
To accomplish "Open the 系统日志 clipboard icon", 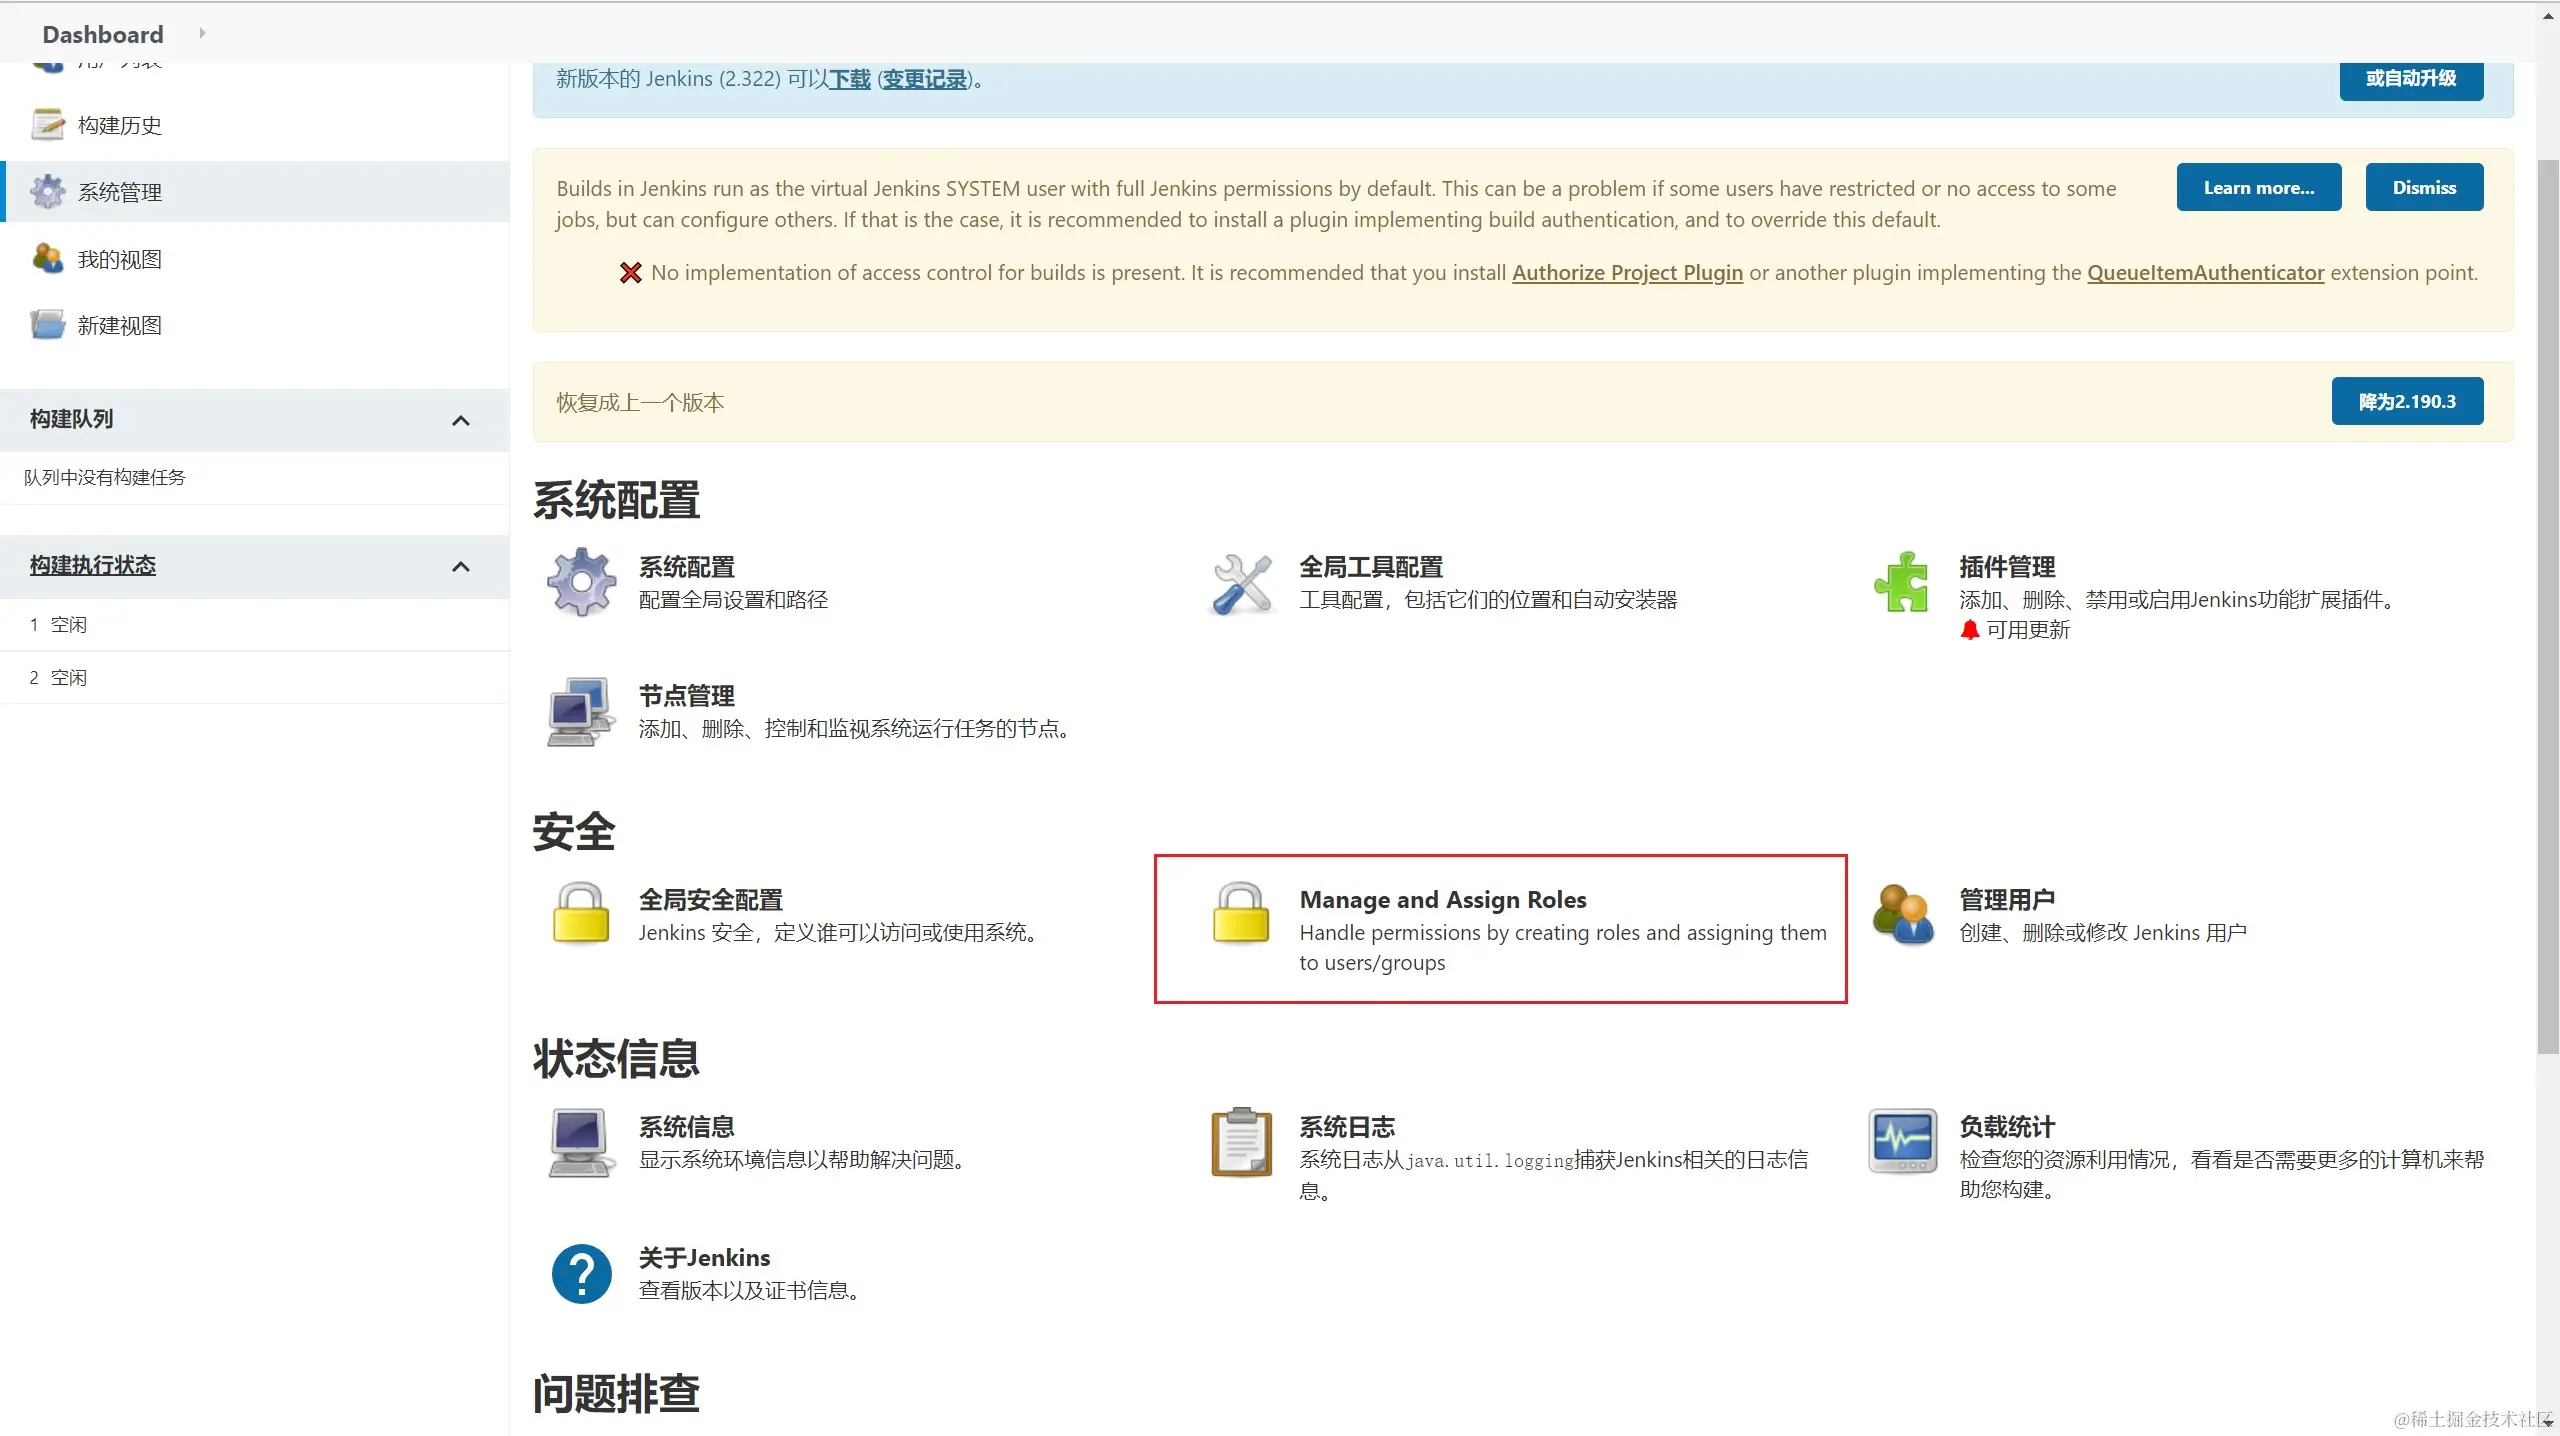I will 1241,1141.
